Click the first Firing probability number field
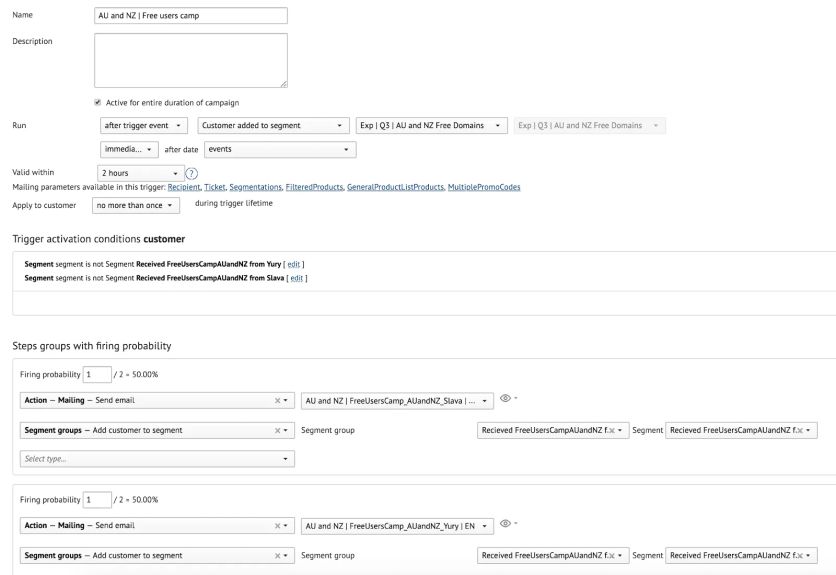Viewport: 836px width, 575px height. (97, 374)
